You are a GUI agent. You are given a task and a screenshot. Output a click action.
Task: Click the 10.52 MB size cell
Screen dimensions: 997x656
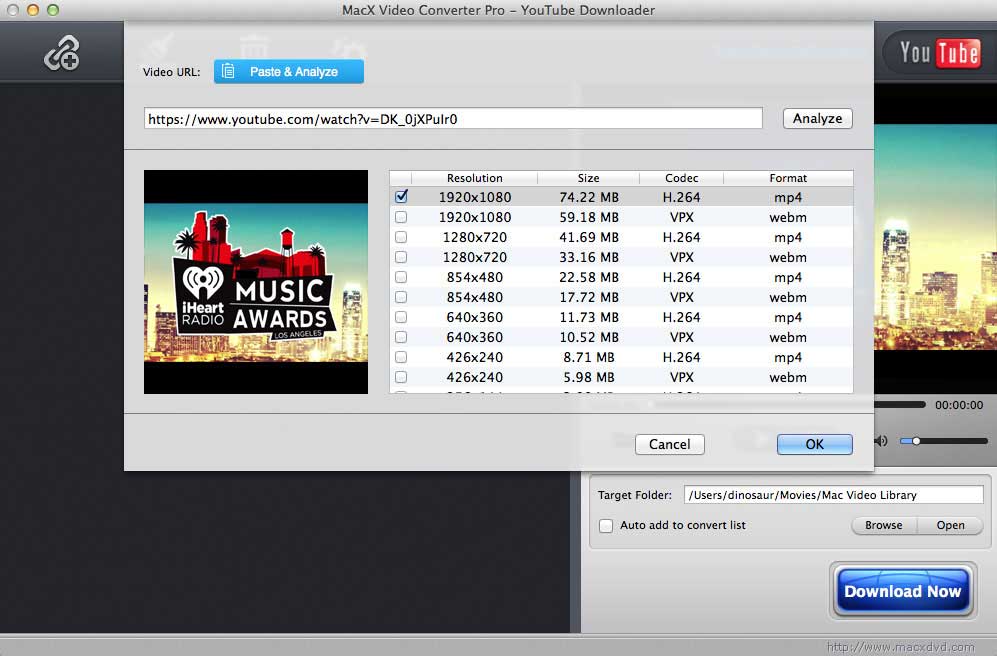tap(589, 338)
